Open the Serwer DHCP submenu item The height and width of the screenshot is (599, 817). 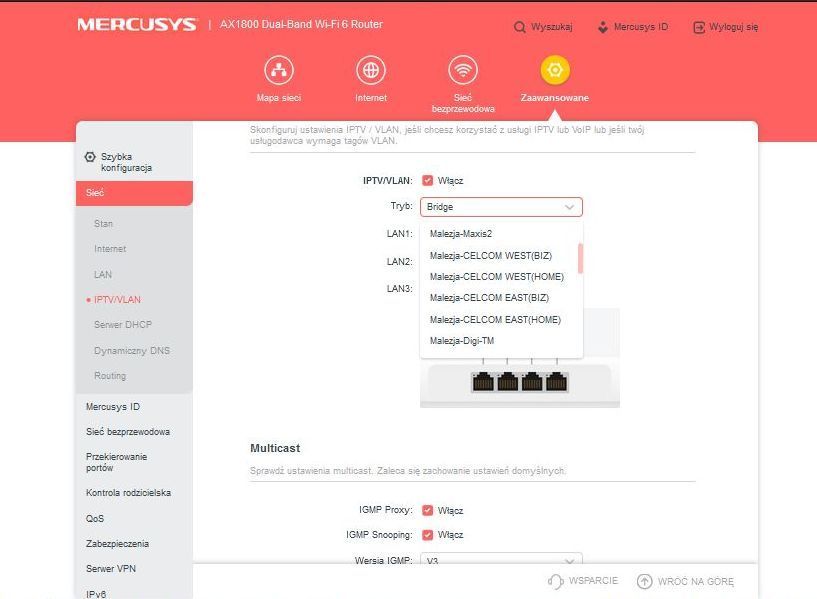[x=123, y=325]
